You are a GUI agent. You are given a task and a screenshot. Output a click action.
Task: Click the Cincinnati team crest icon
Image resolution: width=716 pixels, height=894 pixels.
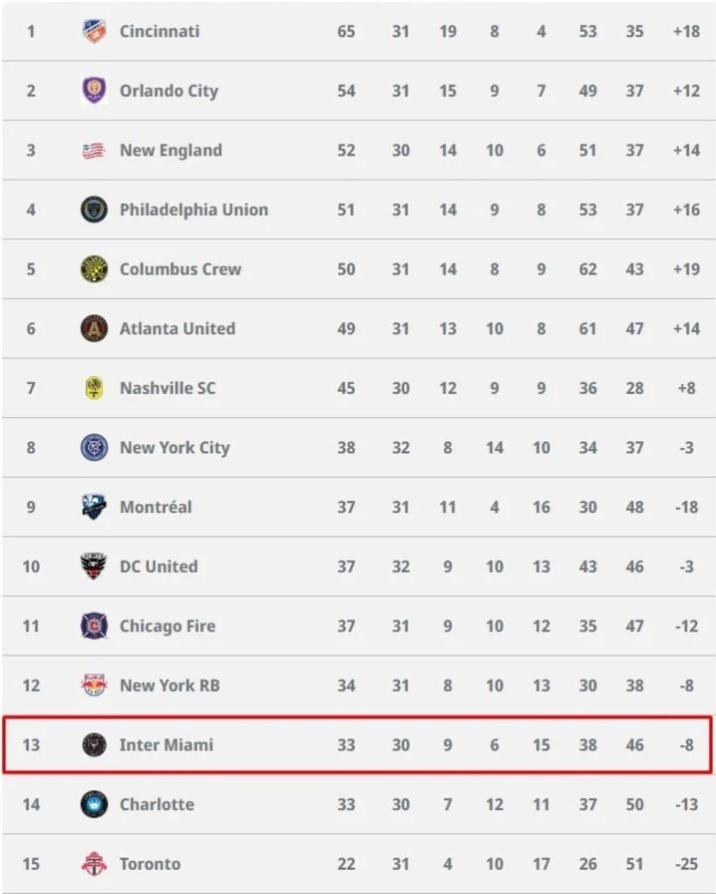[94, 31]
